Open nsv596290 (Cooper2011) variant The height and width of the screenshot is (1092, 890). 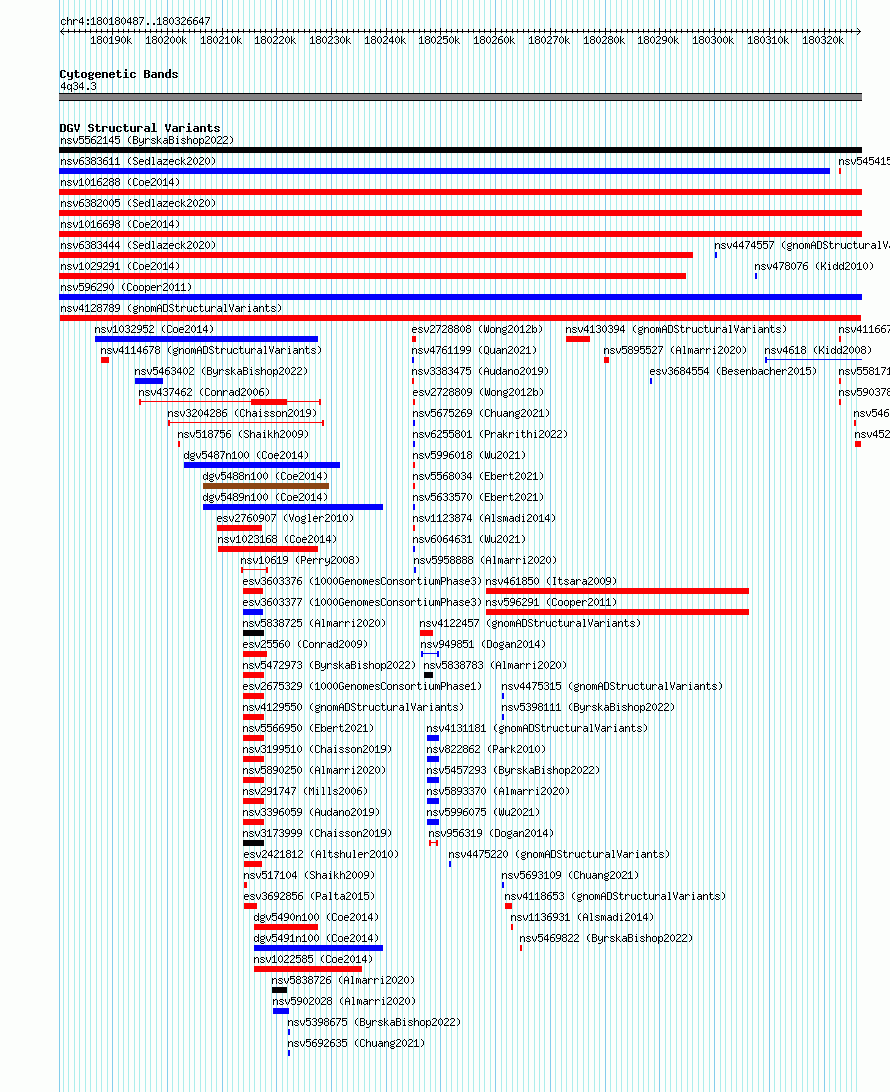point(126,286)
